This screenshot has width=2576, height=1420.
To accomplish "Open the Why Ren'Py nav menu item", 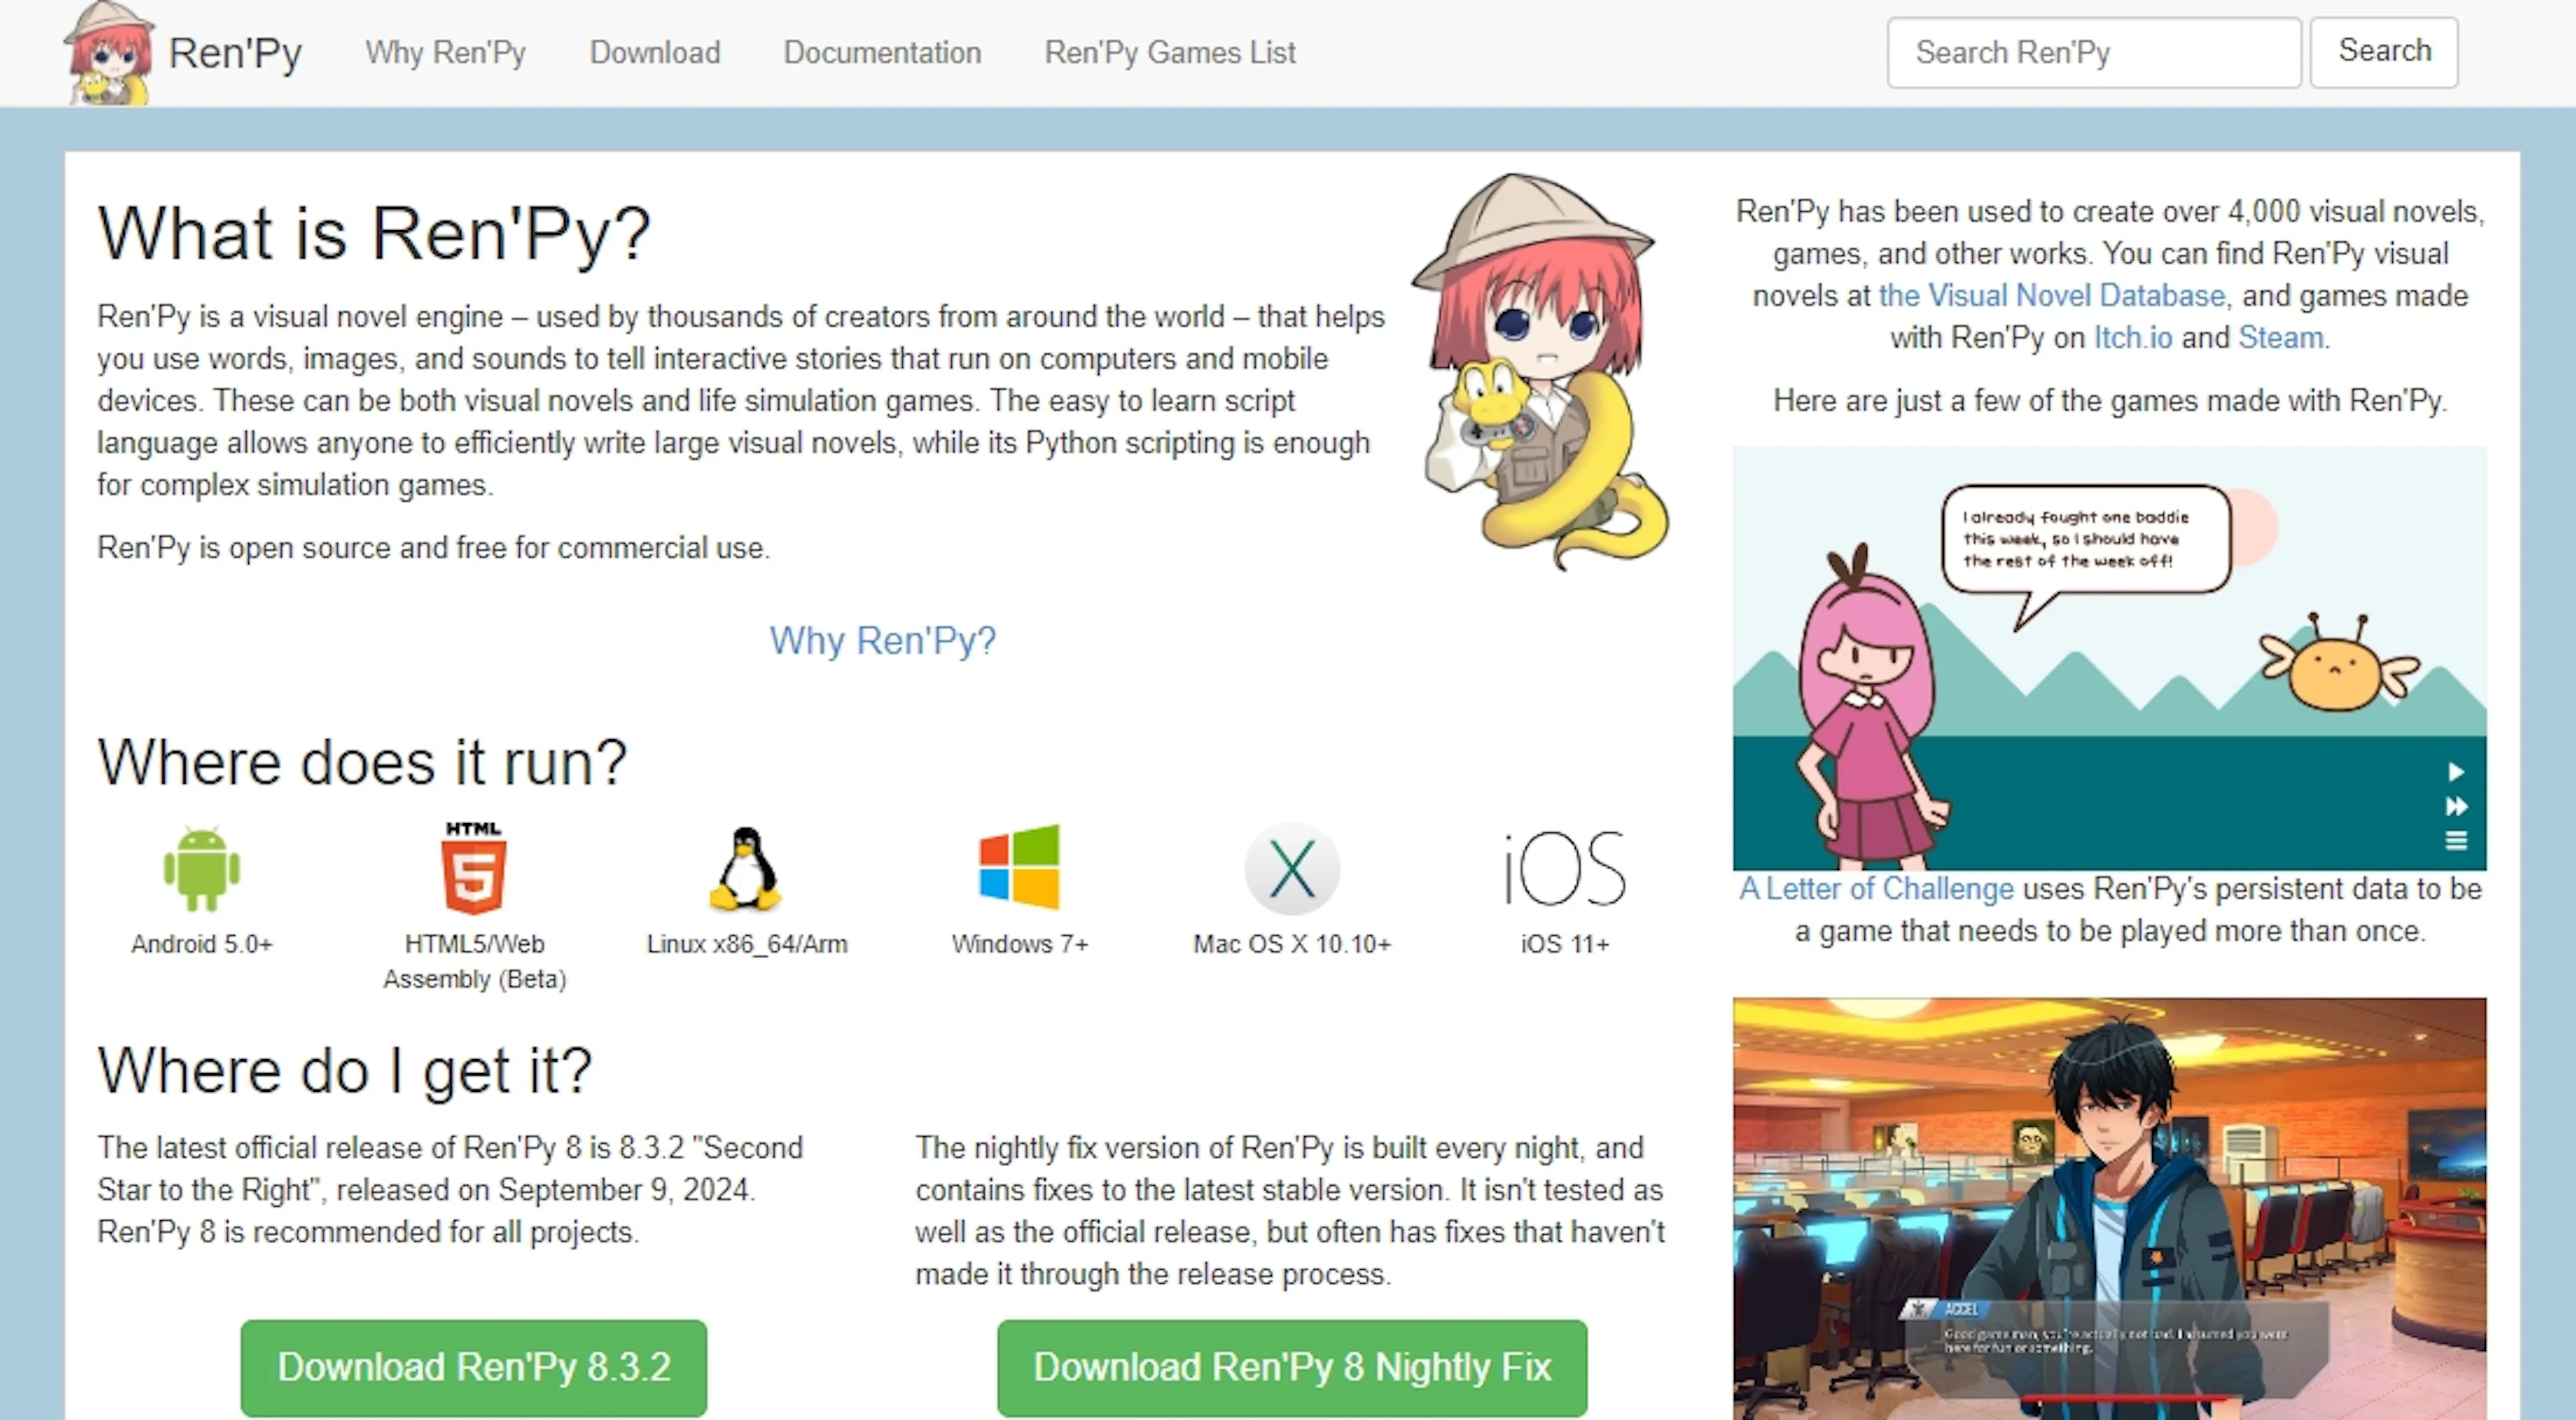I will click(445, 53).
